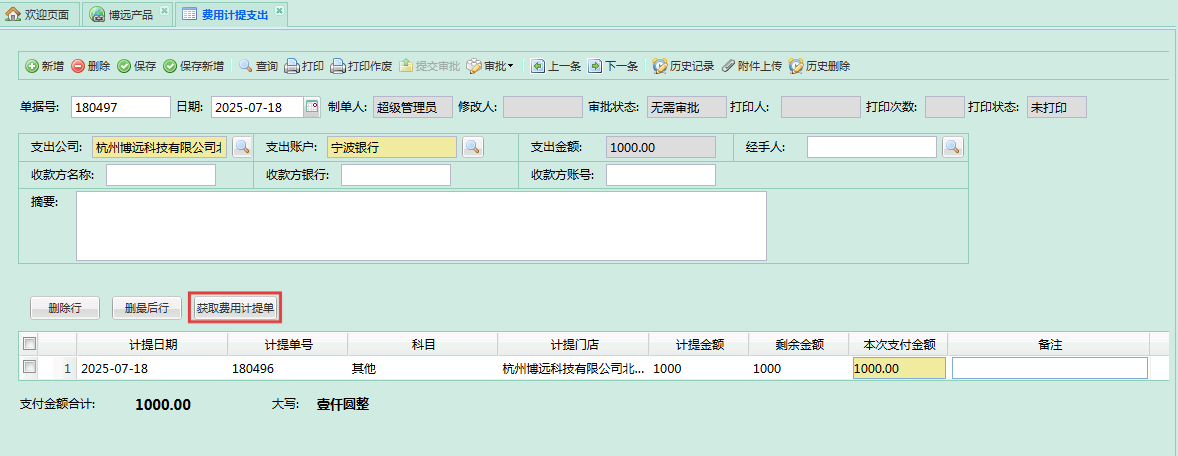The width and height of the screenshot is (1178, 456).
Task: Click the 计提单号 column header
Action: (x=288, y=344)
